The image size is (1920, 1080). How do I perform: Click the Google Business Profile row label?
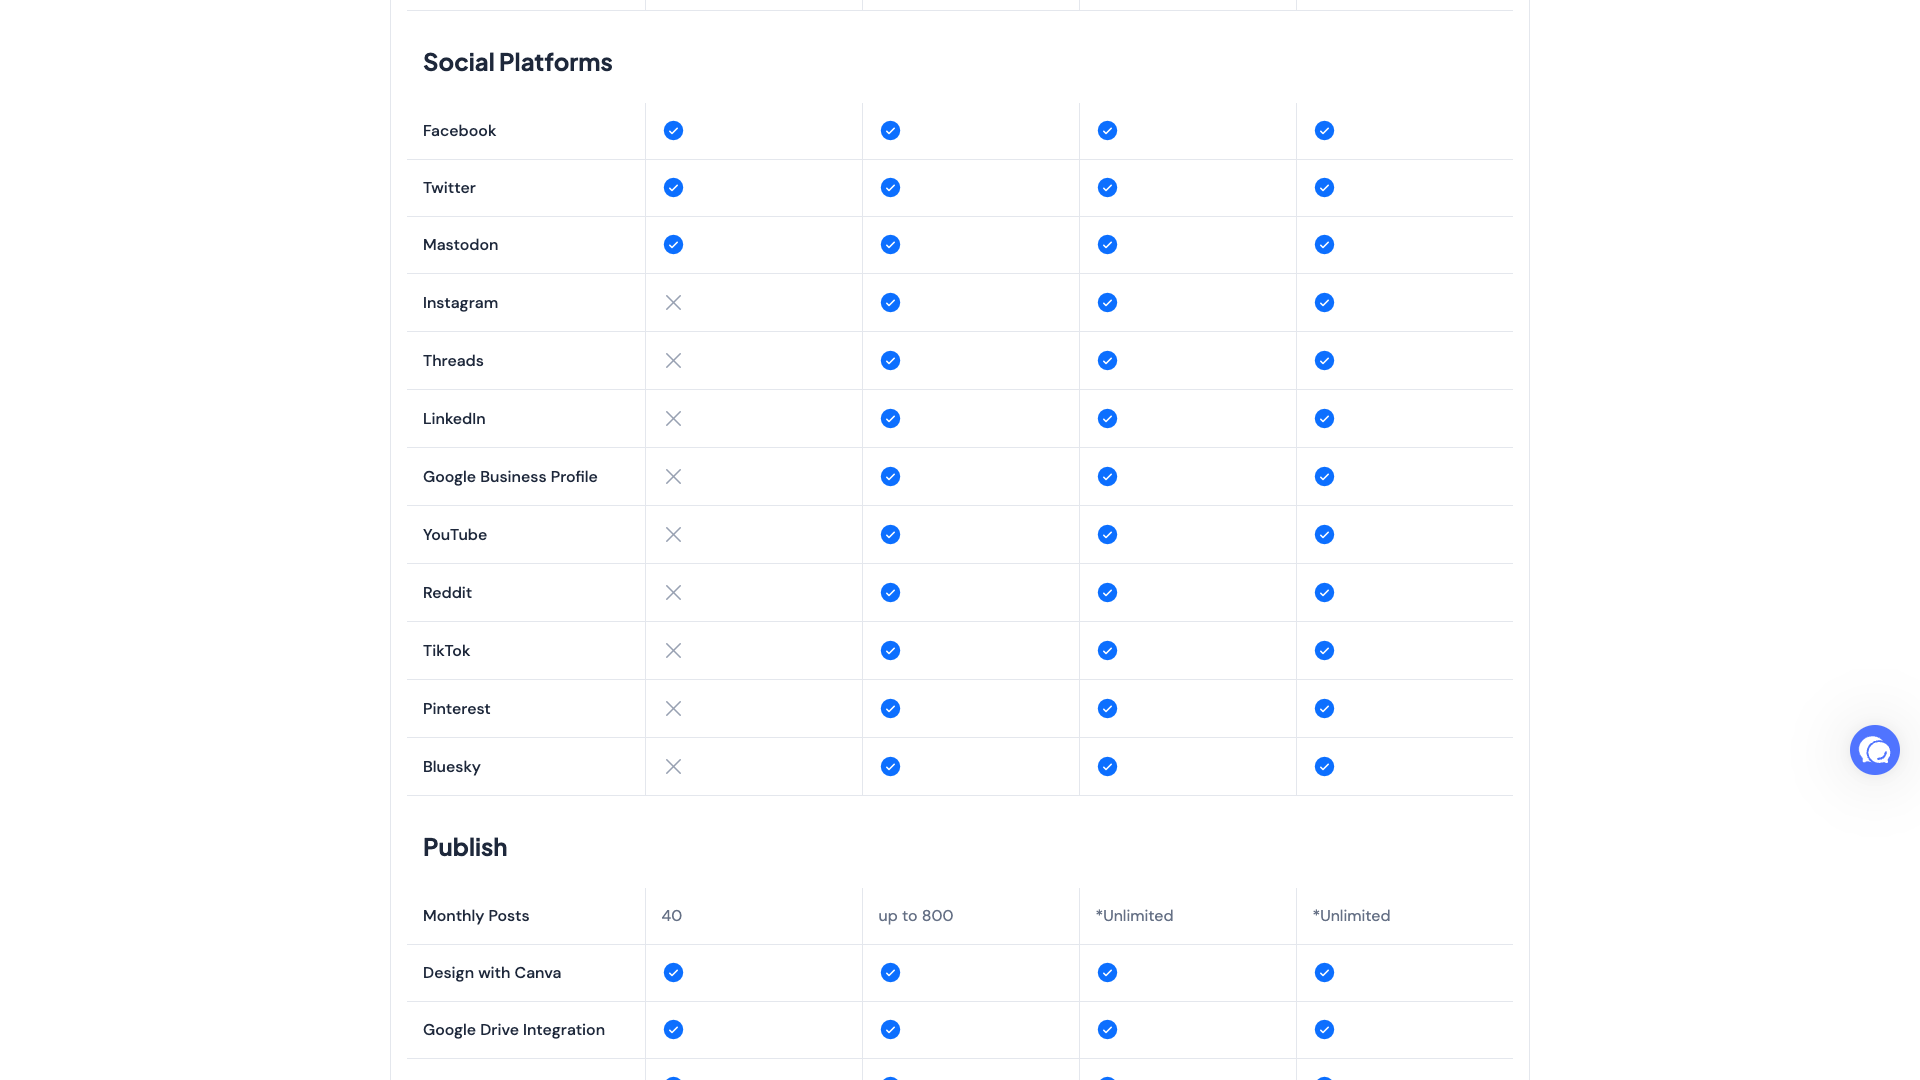510,476
